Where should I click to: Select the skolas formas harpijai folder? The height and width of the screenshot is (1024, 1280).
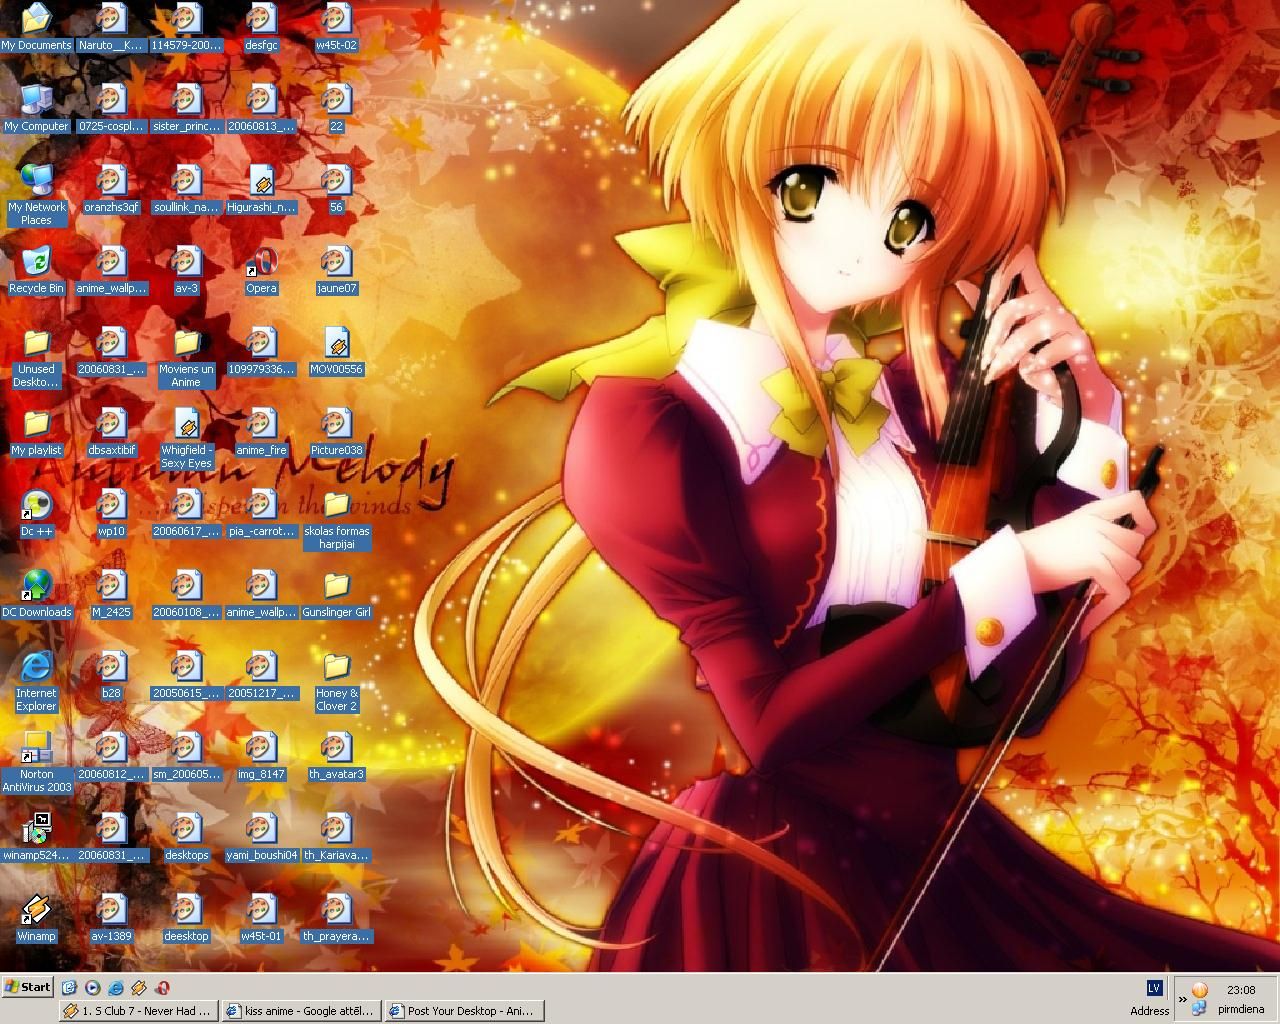336,519
